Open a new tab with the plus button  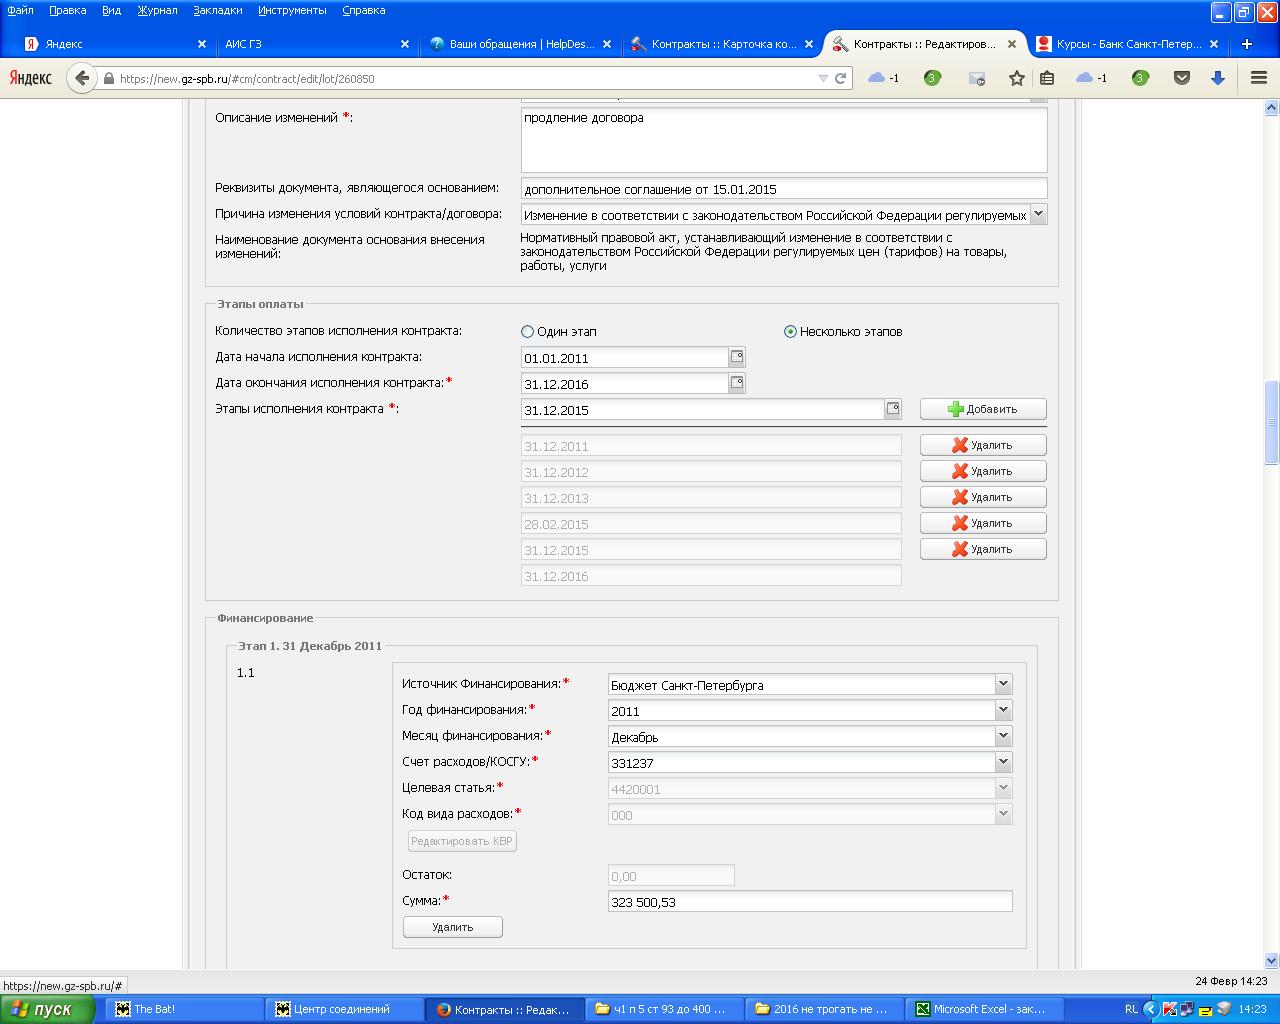tap(1247, 44)
